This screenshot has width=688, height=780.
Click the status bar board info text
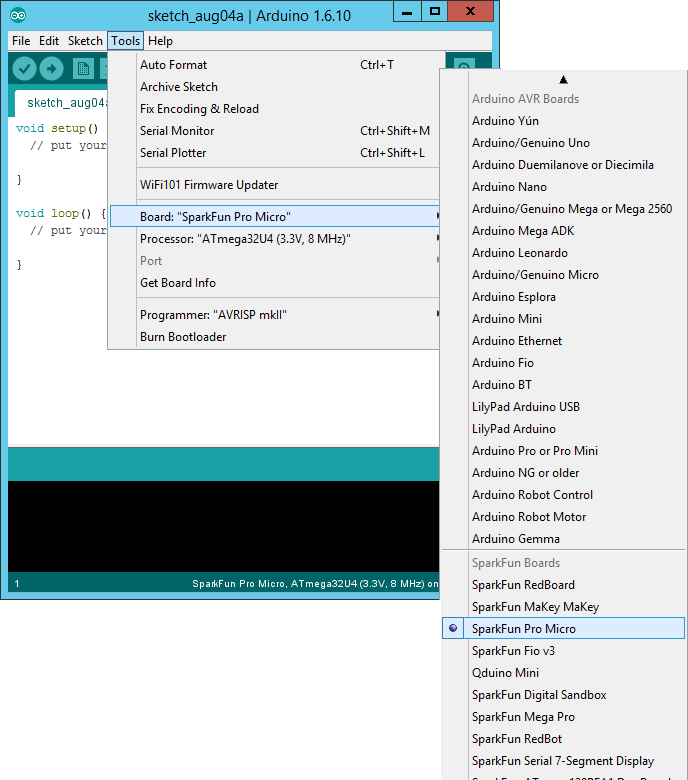(x=315, y=584)
